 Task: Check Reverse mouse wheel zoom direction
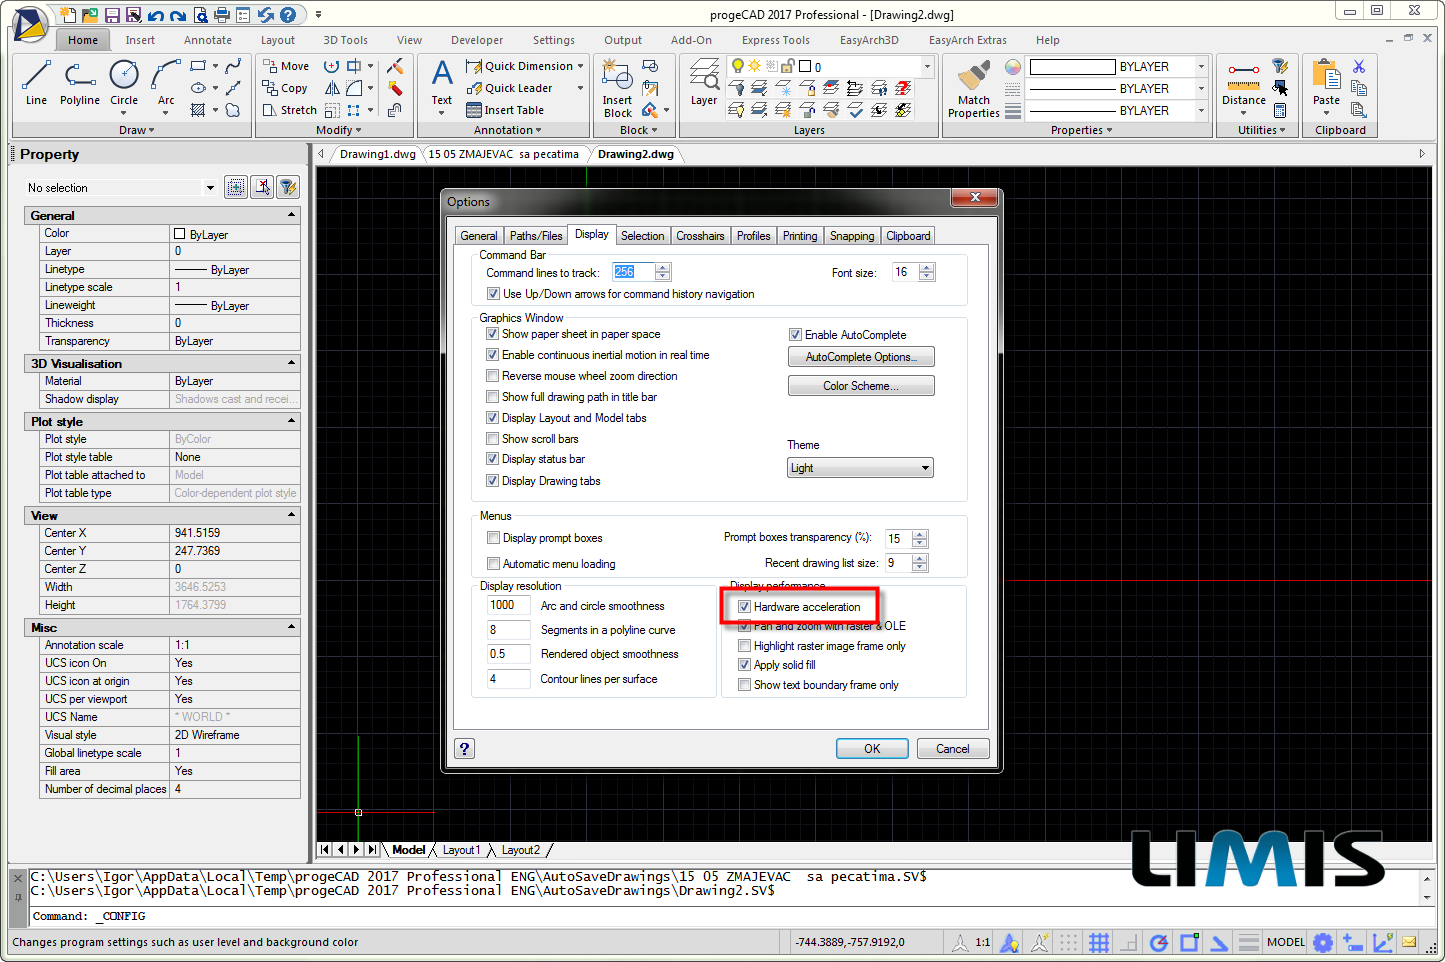pos(493,376)
